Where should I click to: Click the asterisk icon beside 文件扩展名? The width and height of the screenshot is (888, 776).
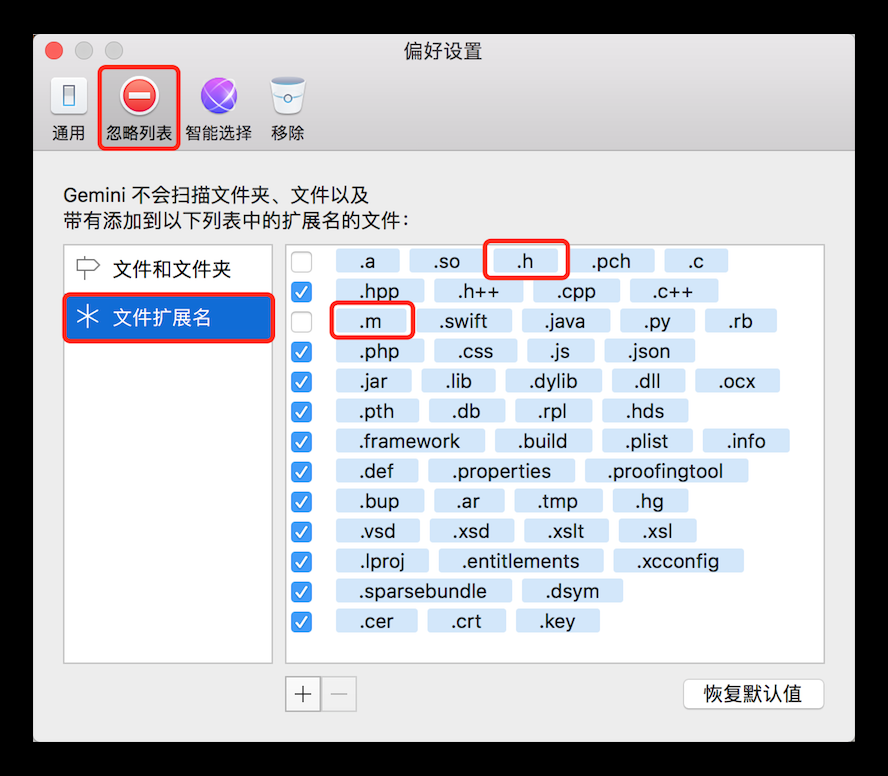click(86, 318)
